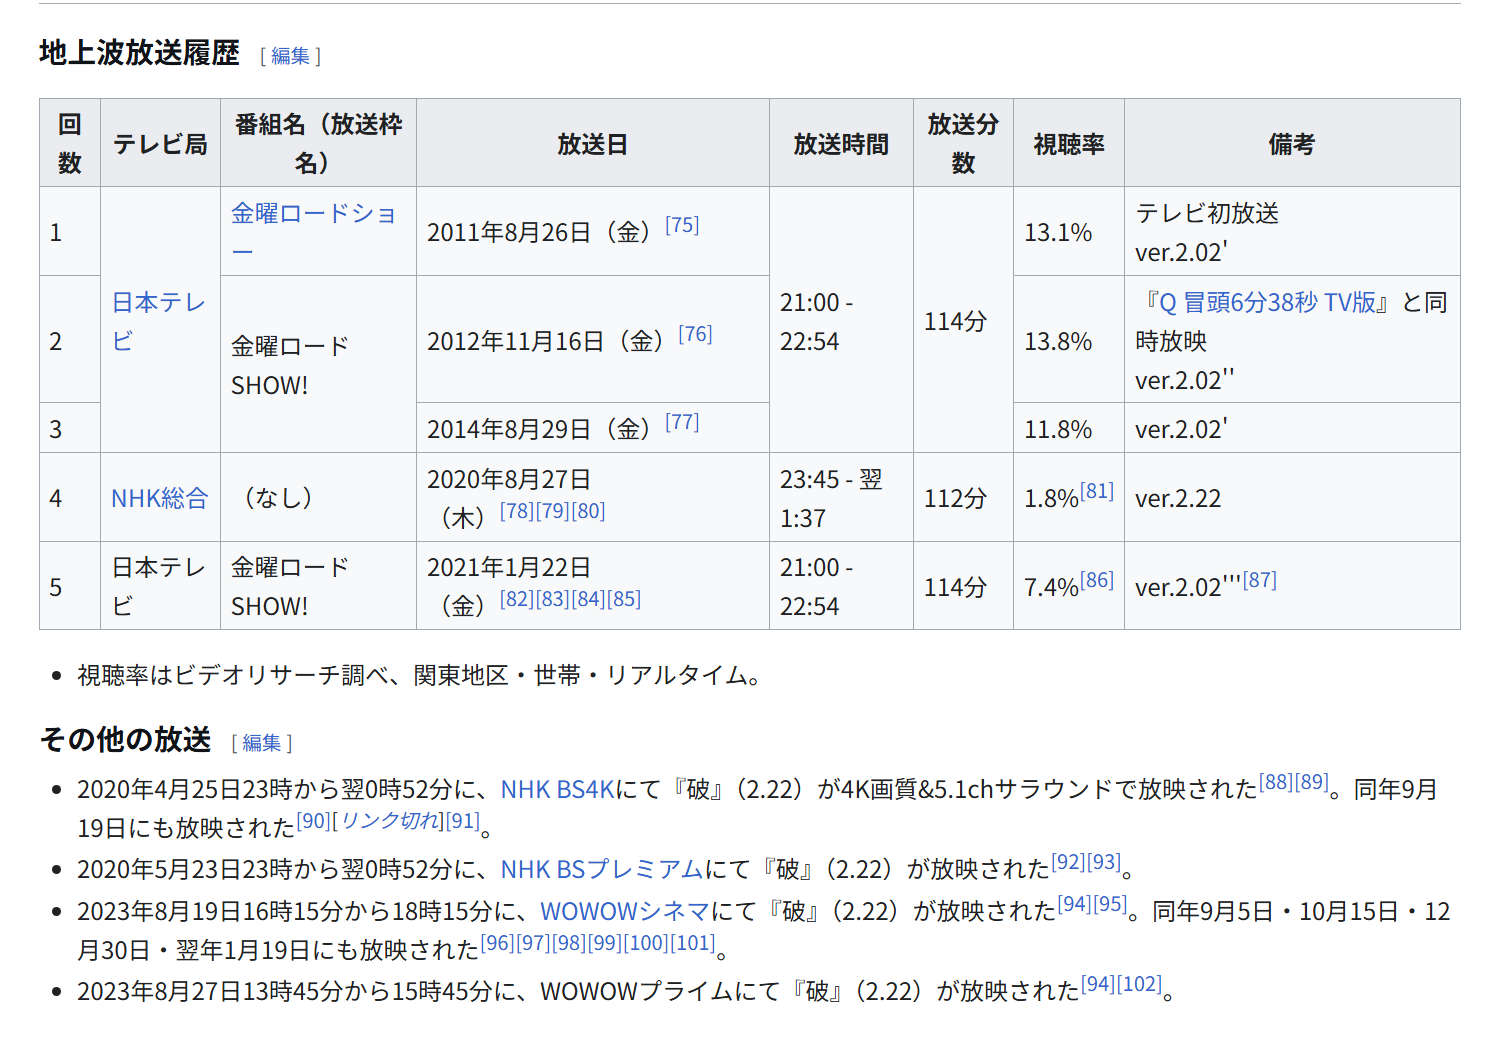
Task: Open citation 100 in WOWOW rebroadcast list
Action: [x=647, y=943]
